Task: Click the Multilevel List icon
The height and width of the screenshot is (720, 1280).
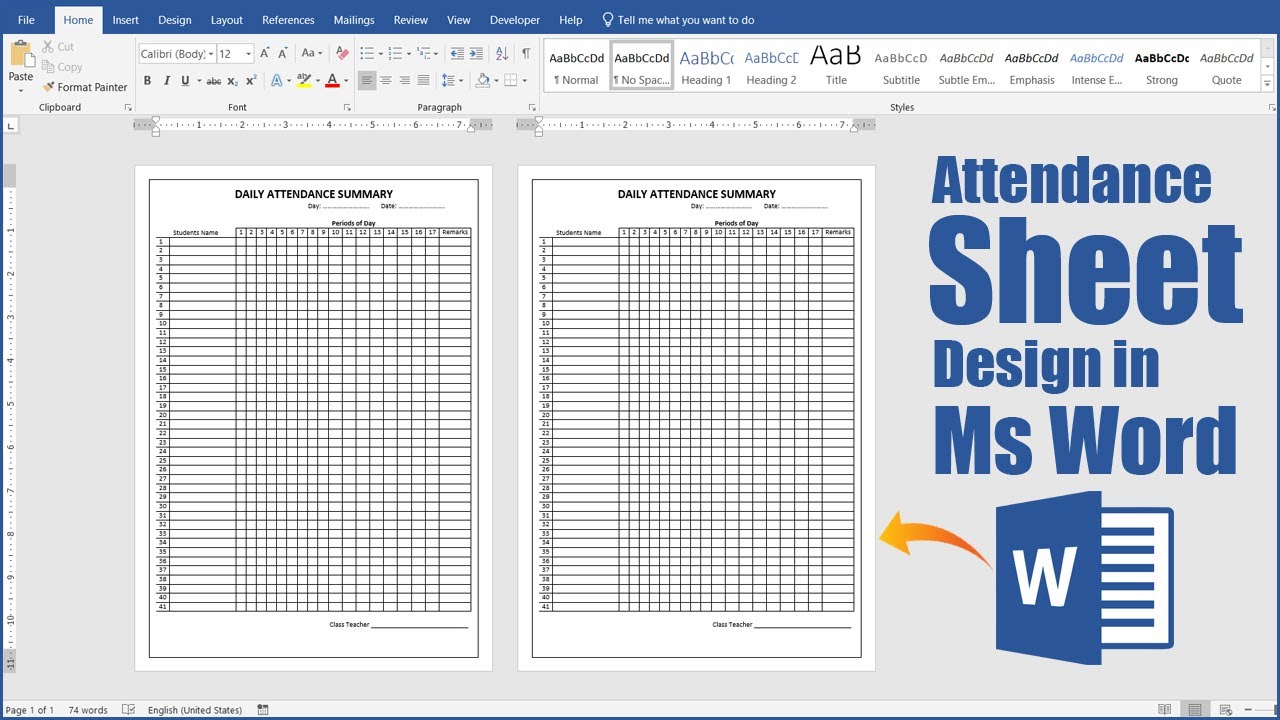Action: (x=424, y=54)
